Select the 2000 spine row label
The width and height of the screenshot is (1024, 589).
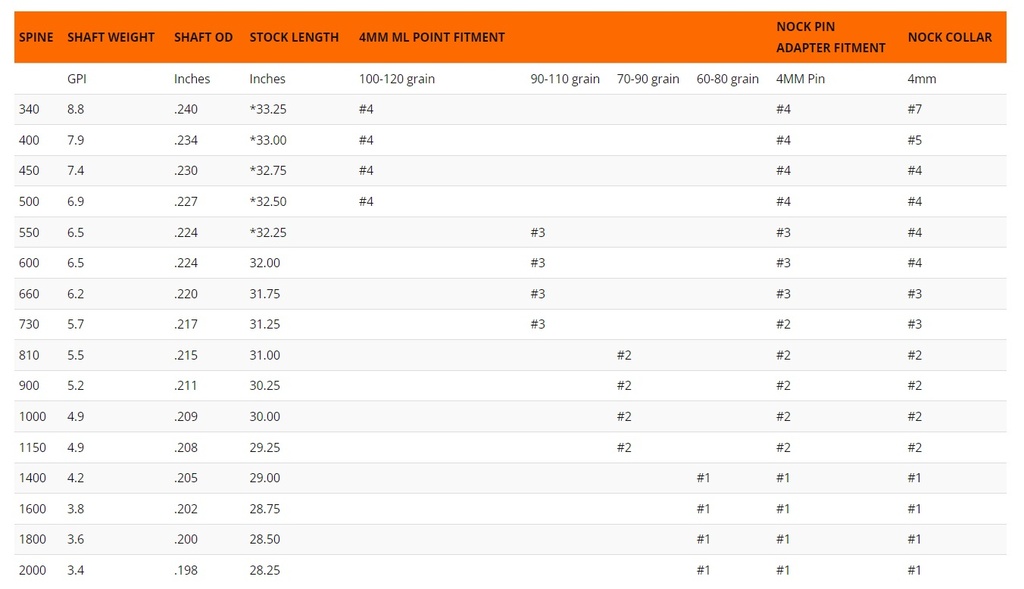[32, 570]
